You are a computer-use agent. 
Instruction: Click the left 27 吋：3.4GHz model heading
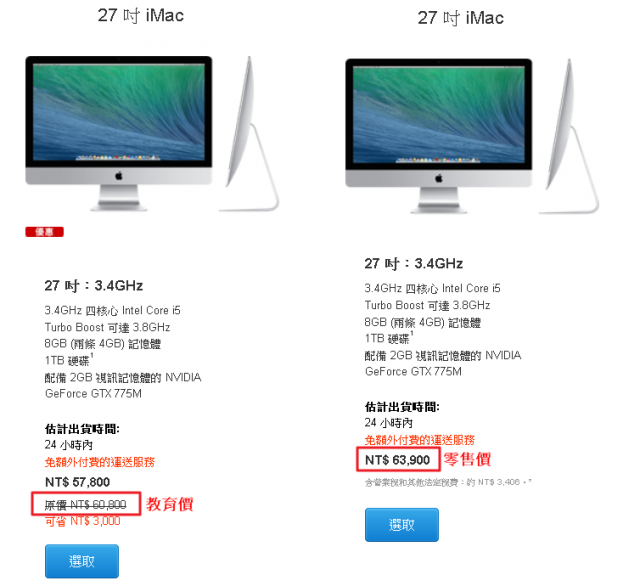point(94,286)
